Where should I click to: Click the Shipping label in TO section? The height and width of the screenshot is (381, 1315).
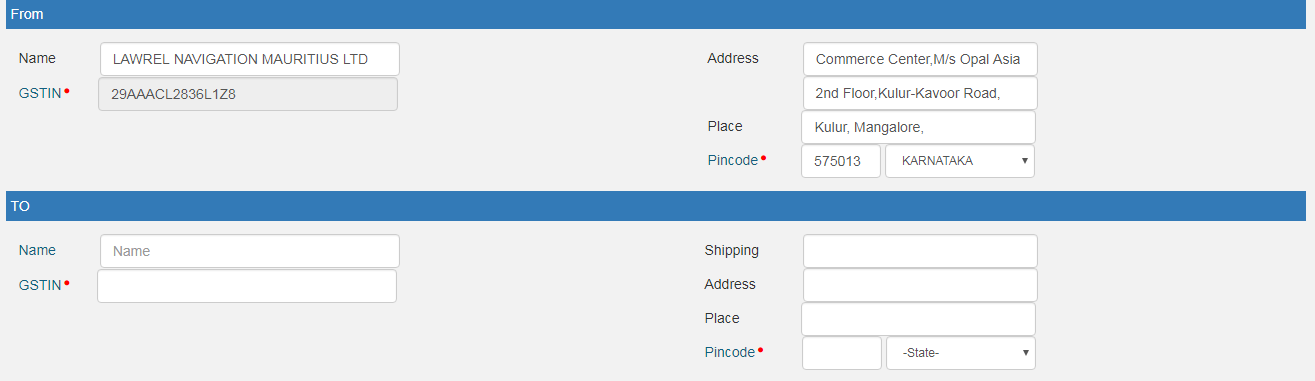732,250
